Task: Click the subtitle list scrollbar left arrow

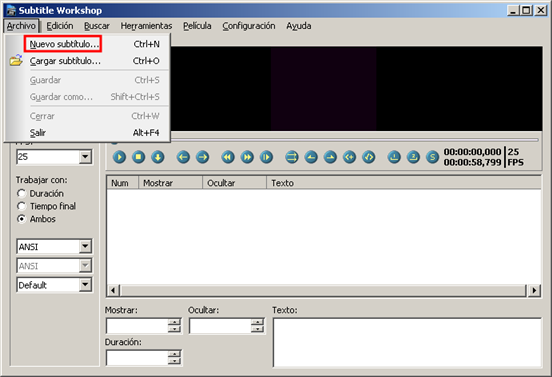Action: click(113, 290)
